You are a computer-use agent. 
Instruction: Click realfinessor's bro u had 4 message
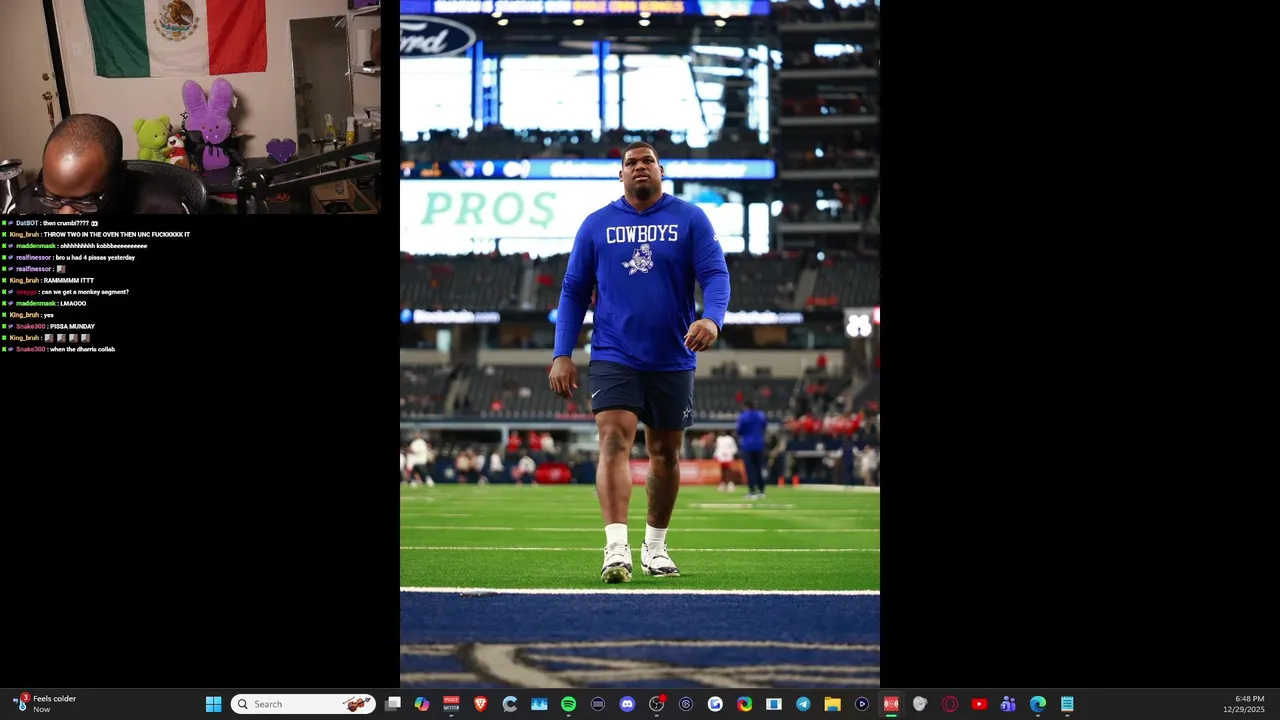[x=69, y=257]
